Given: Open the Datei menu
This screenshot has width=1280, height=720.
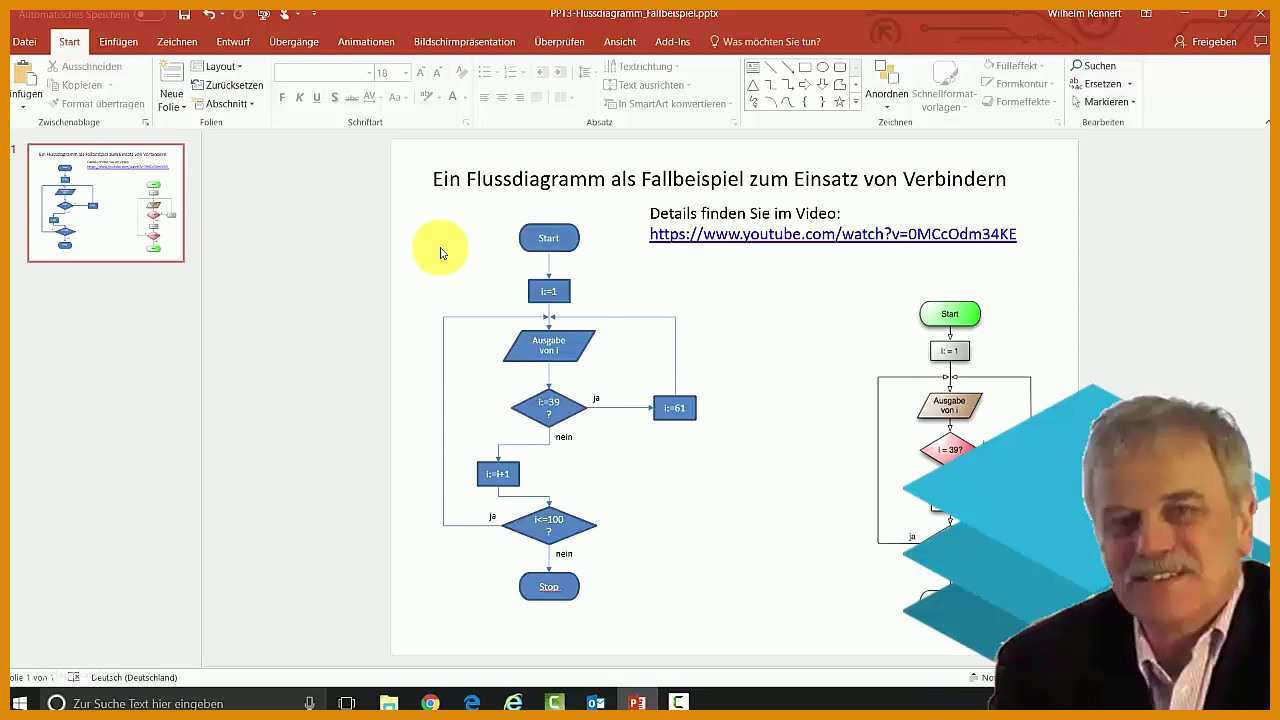Looking at the screenshot, I should tap(24, 42).
